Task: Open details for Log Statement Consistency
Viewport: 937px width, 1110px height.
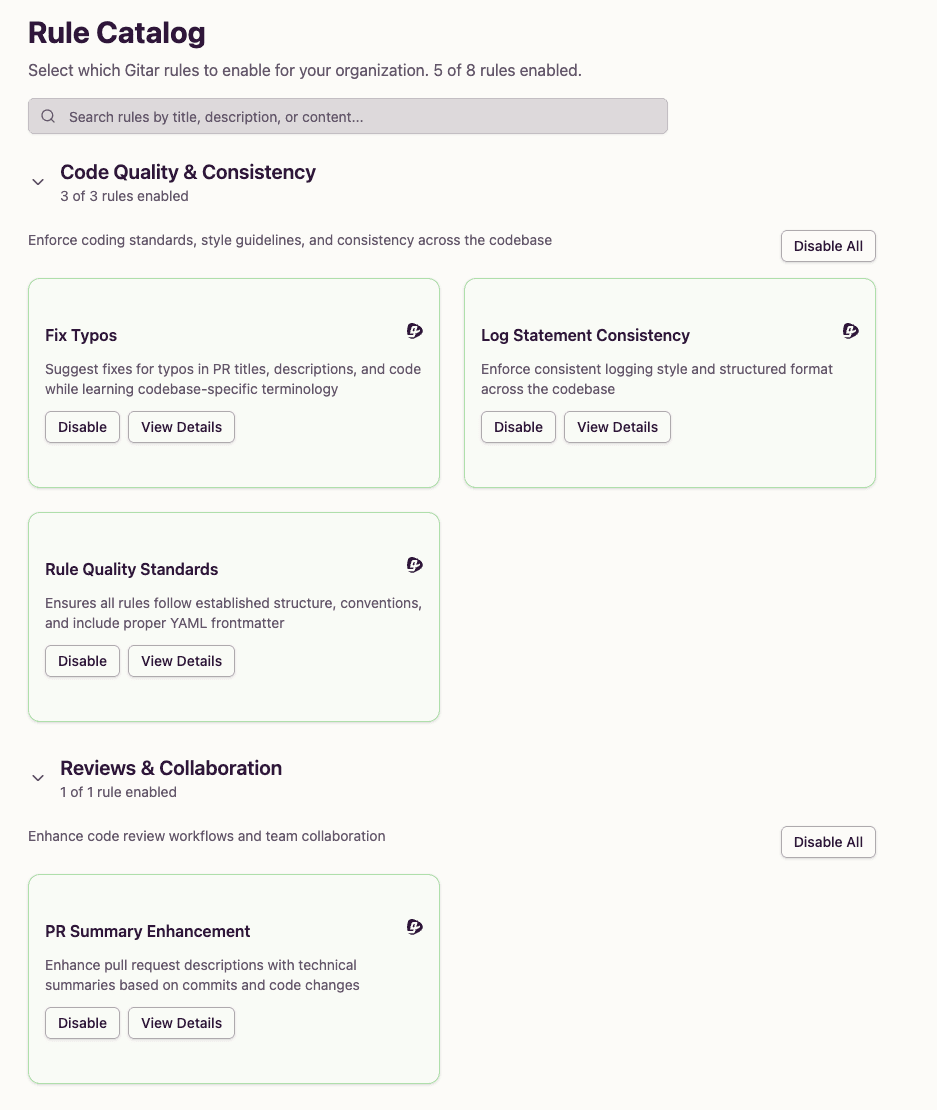Action: (617, 427)
